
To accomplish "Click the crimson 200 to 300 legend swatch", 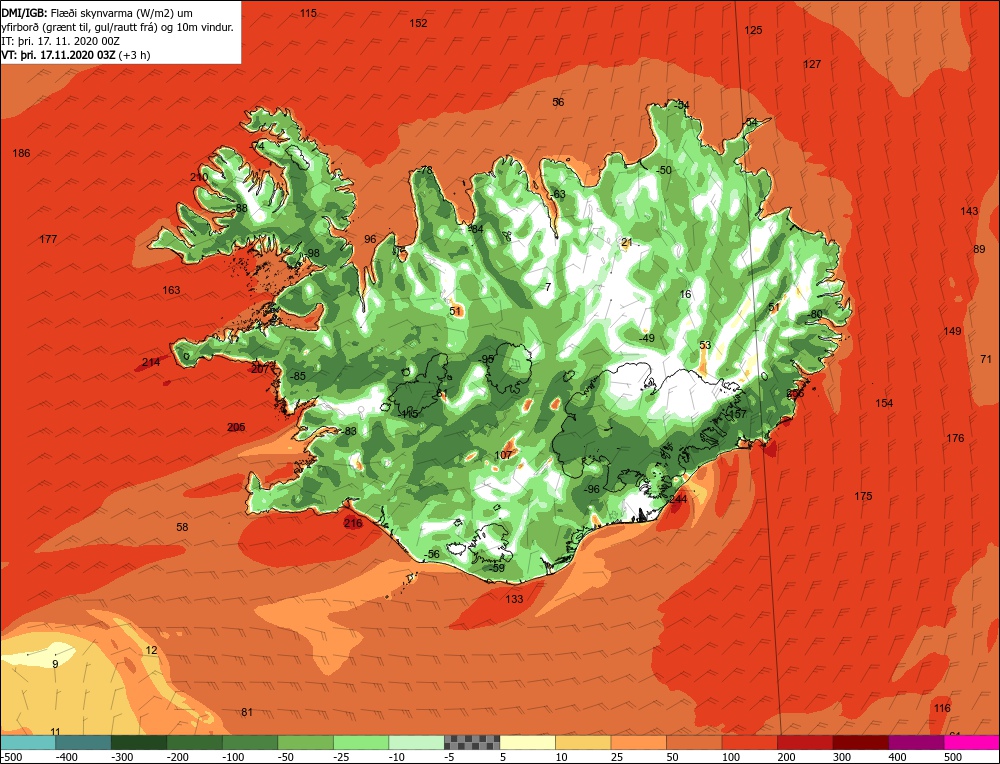I will (x=805, y=742).
